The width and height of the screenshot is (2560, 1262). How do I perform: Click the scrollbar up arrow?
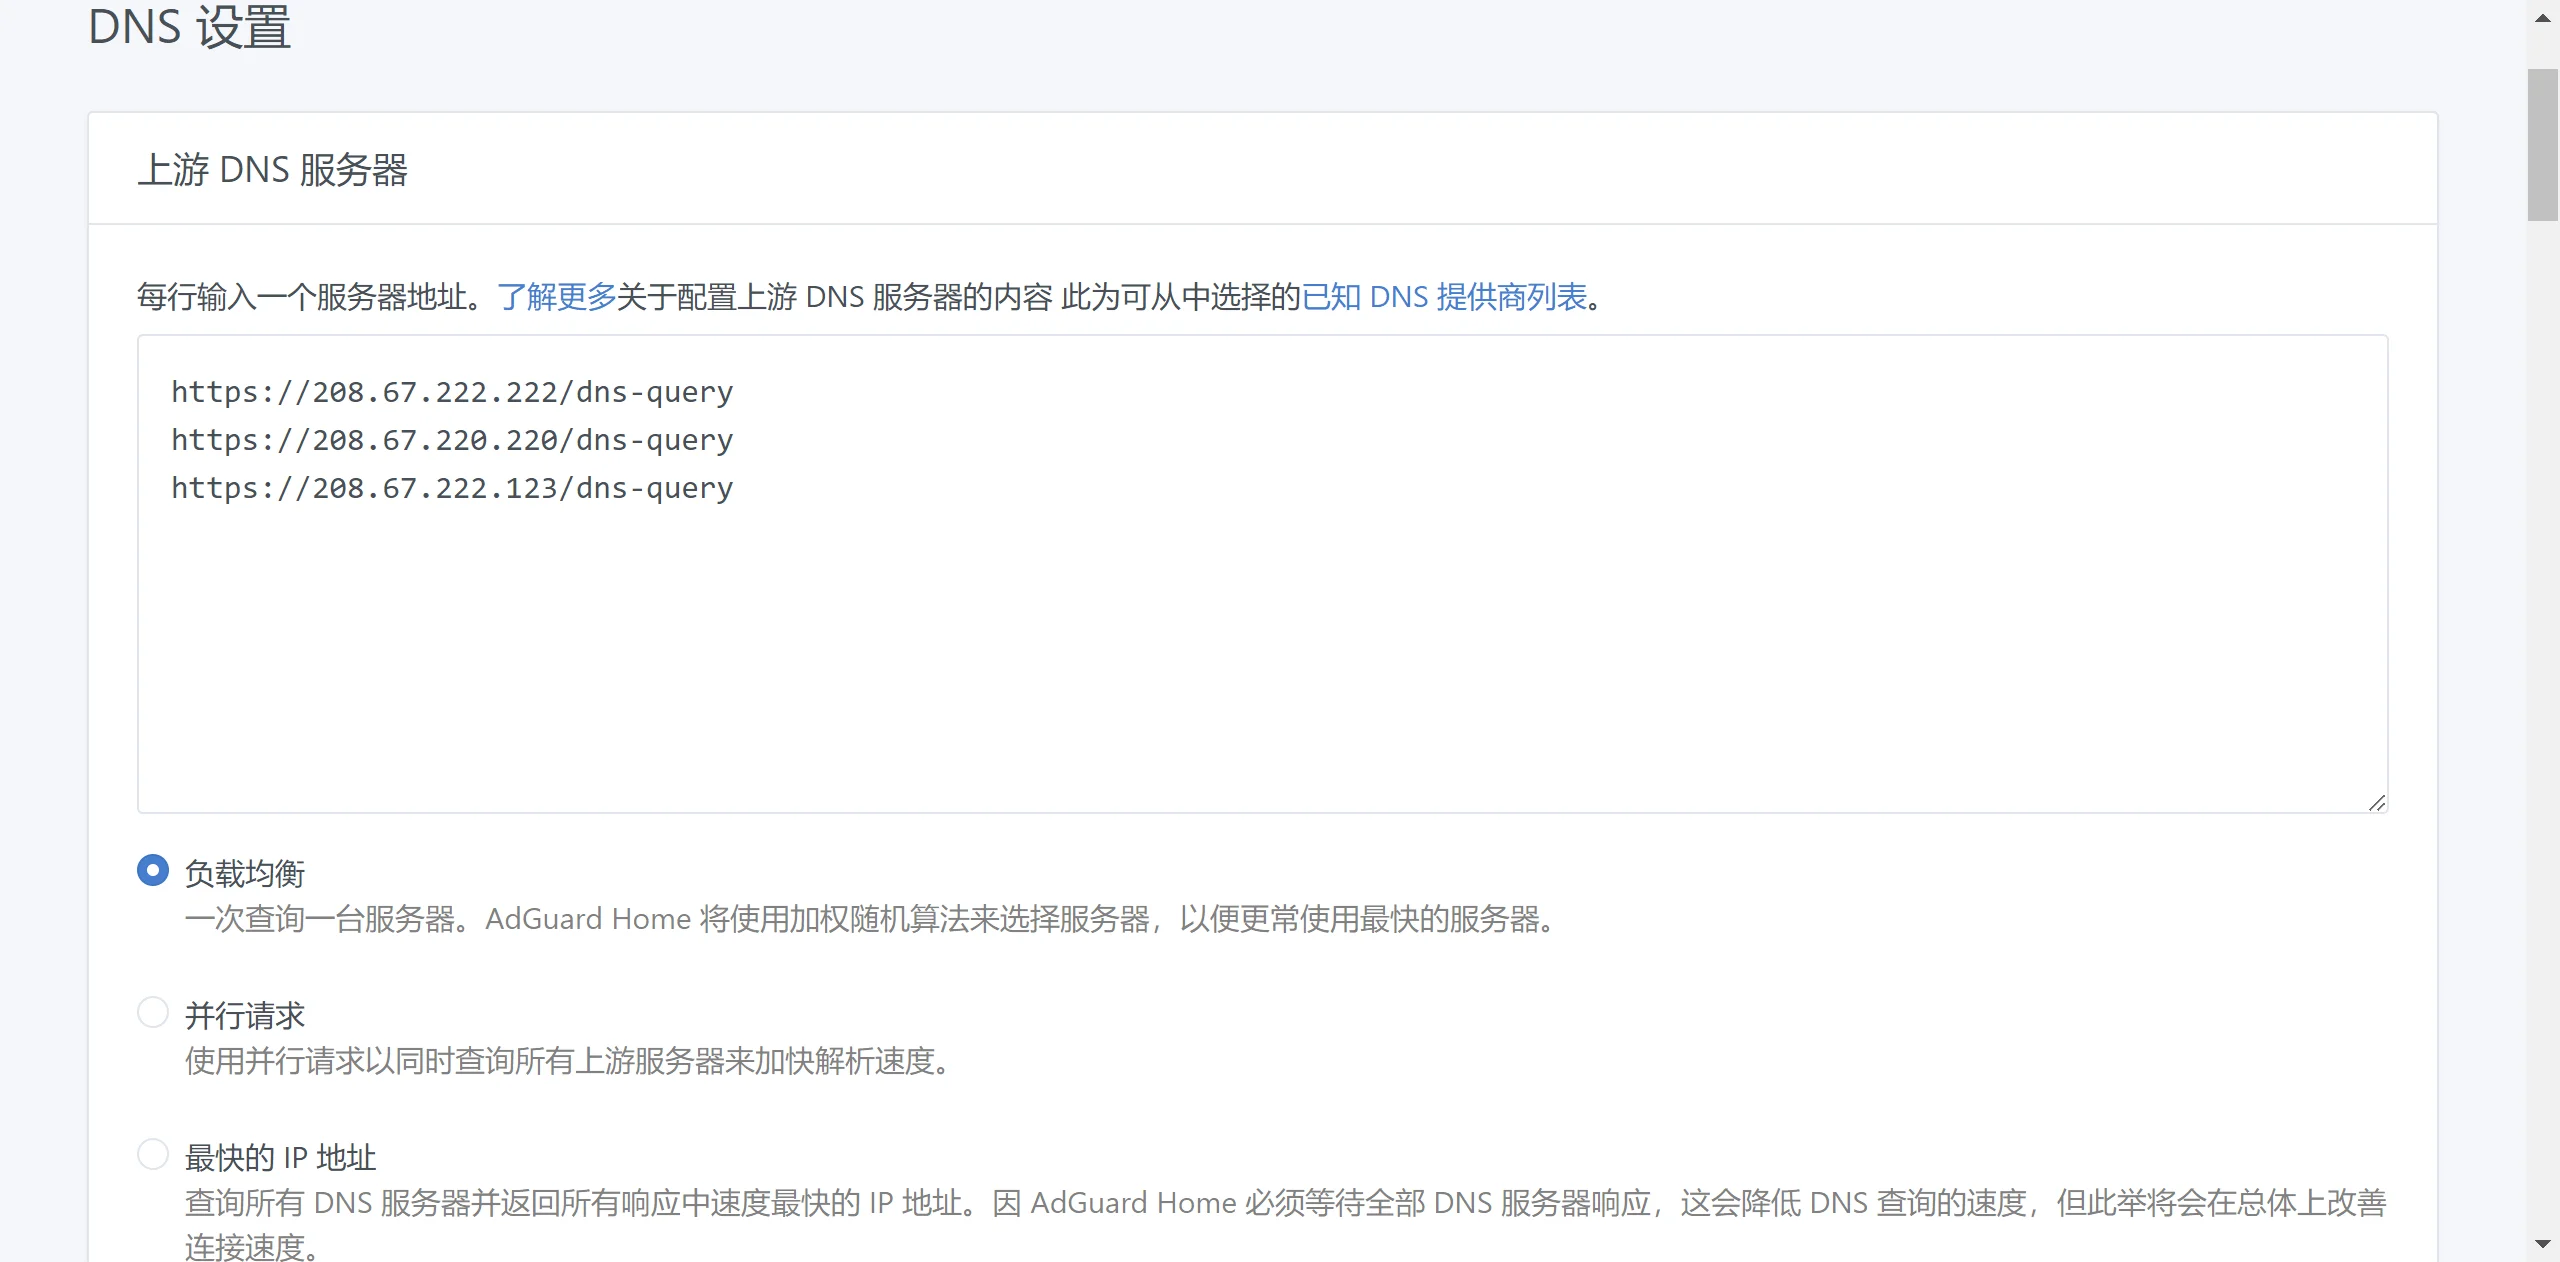click(2542, 18)
